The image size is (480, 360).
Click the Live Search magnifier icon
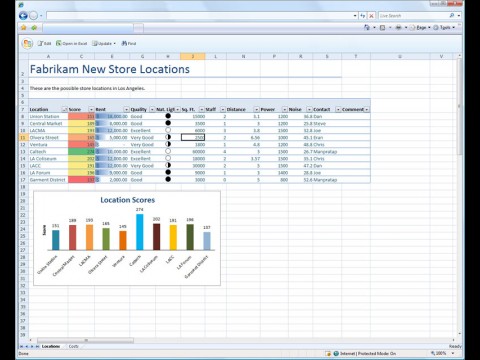click(x=452, y=16)
